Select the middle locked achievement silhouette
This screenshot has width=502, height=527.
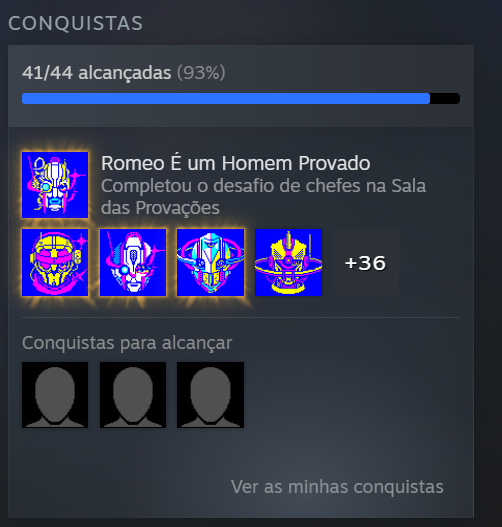point(133,395)
